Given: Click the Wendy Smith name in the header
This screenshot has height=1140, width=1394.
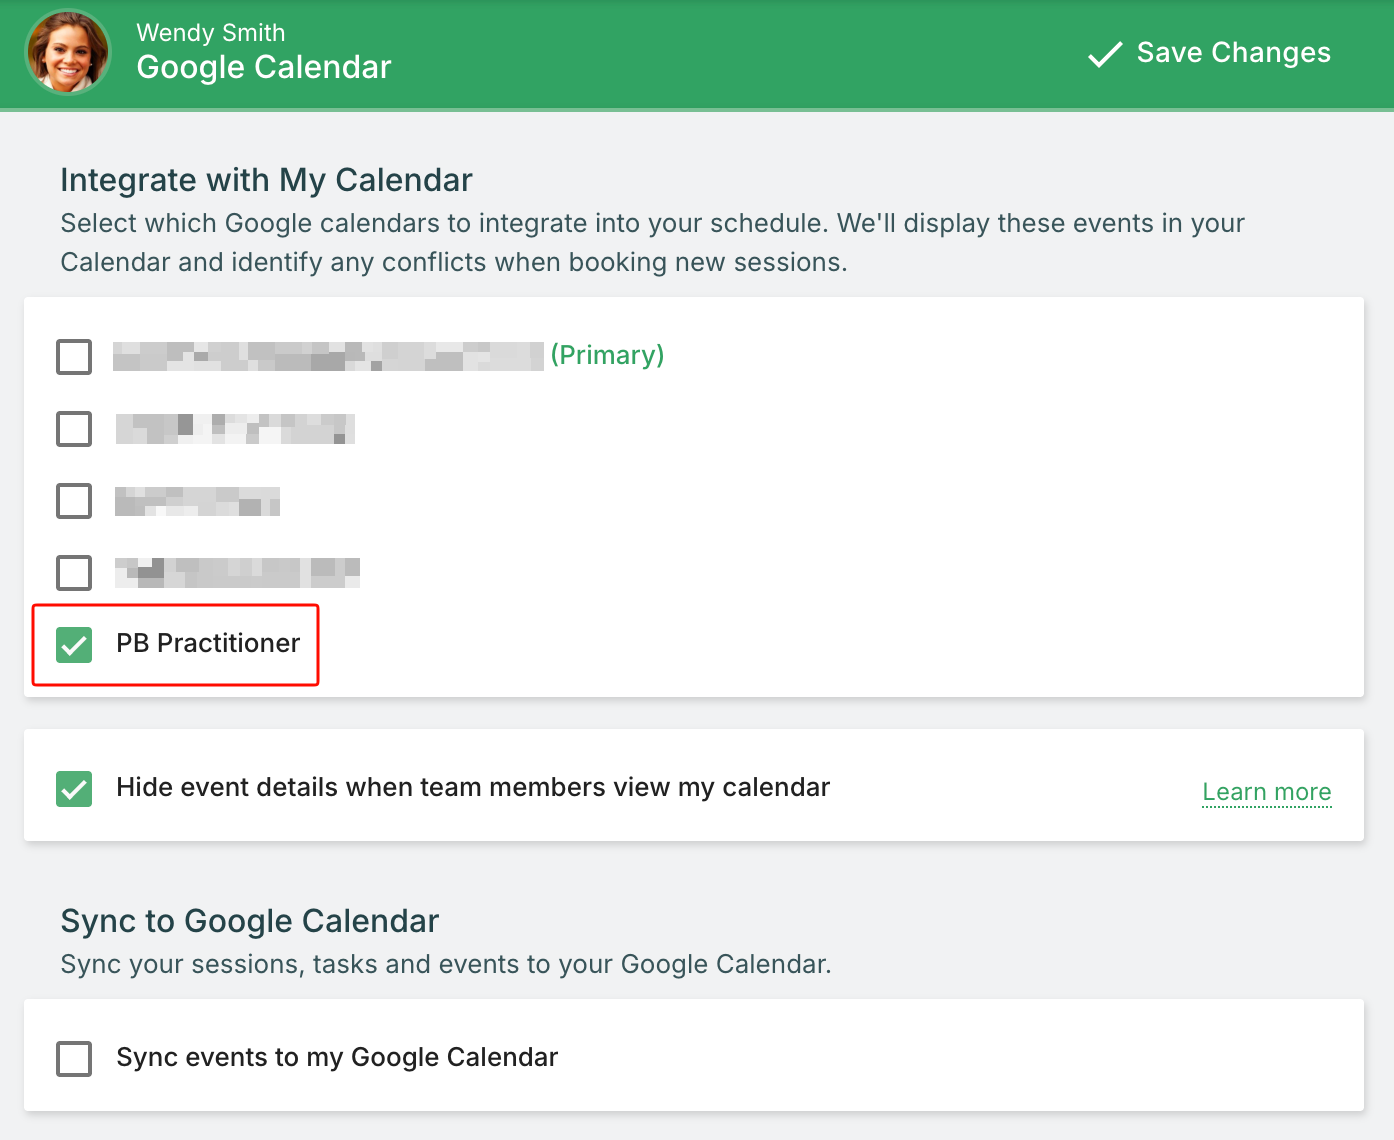Looking at the screenshot, I should pyautogui.click(x=211, y=33).
